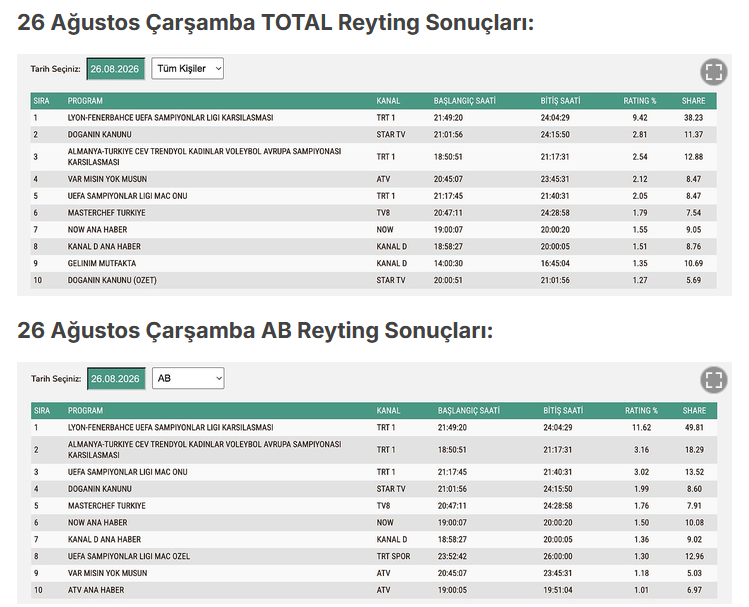Click PROGRAM column header in AB table

86,411
